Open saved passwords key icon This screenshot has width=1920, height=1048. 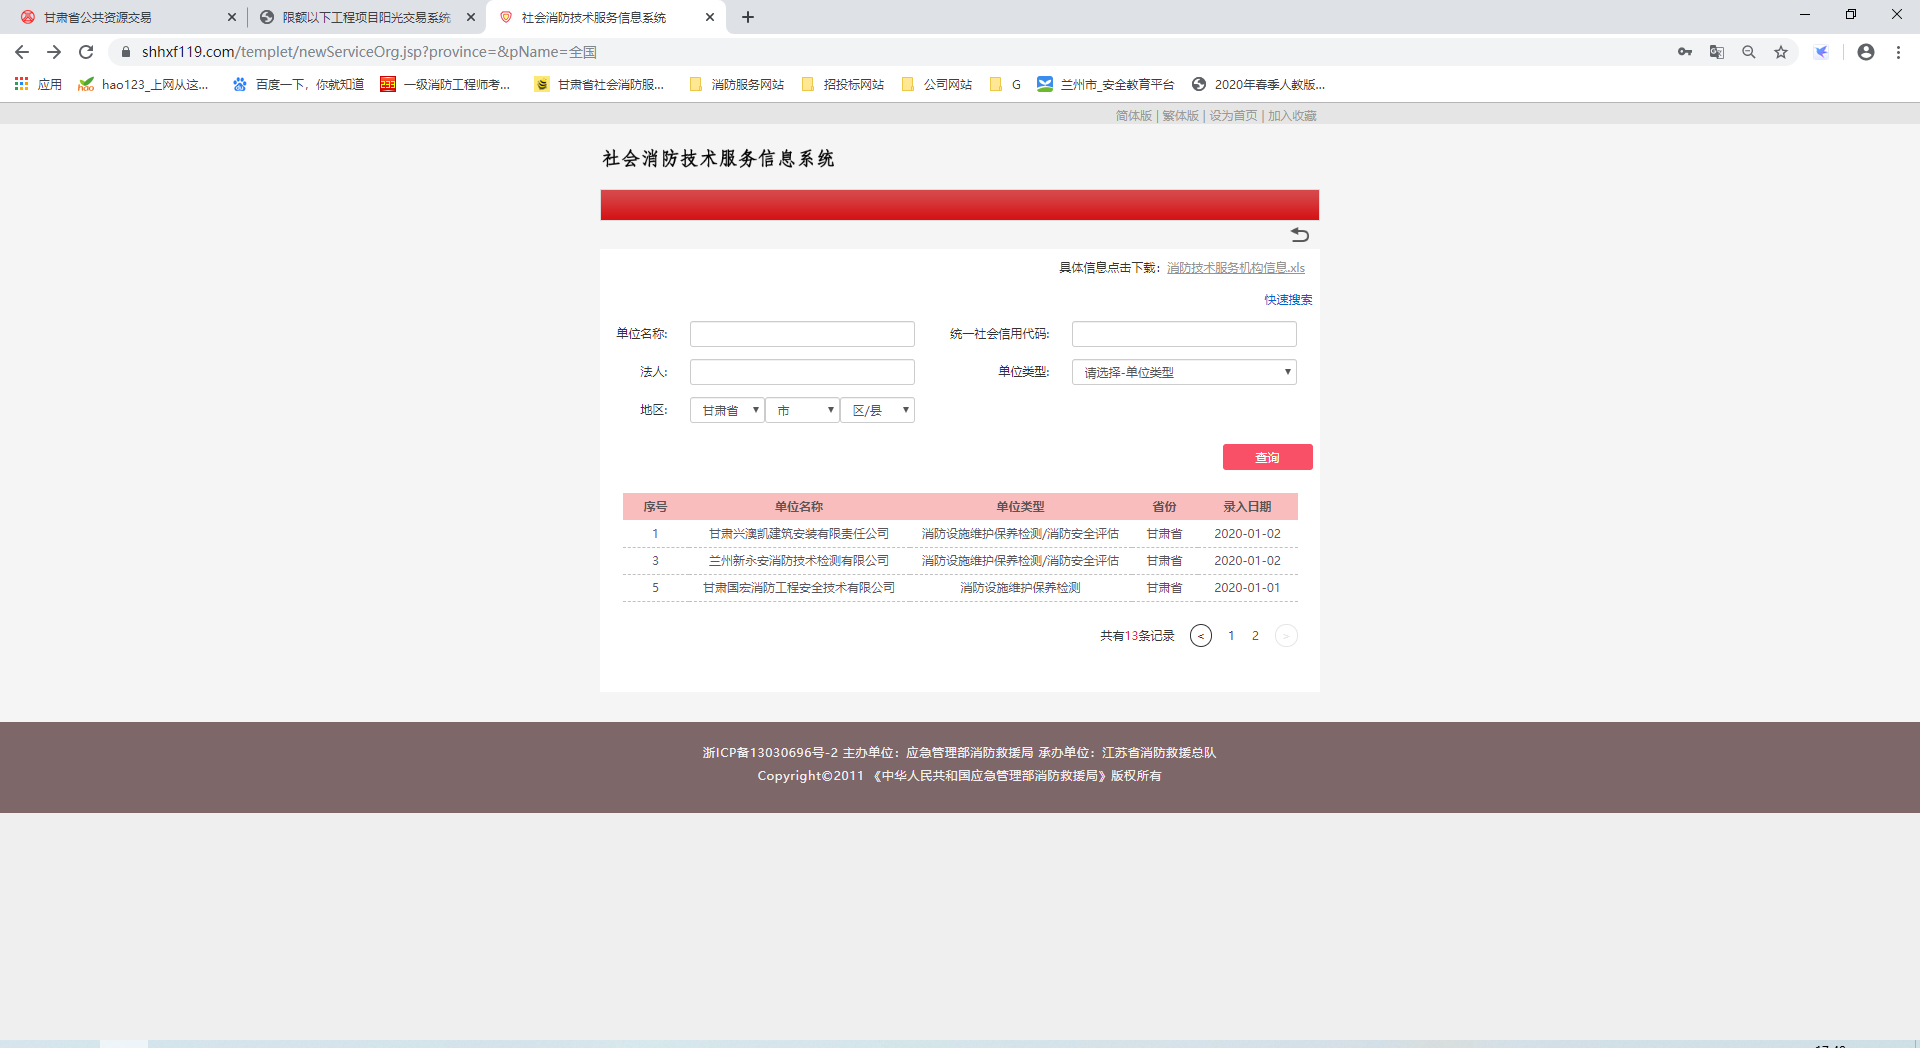click(1685, 52)
